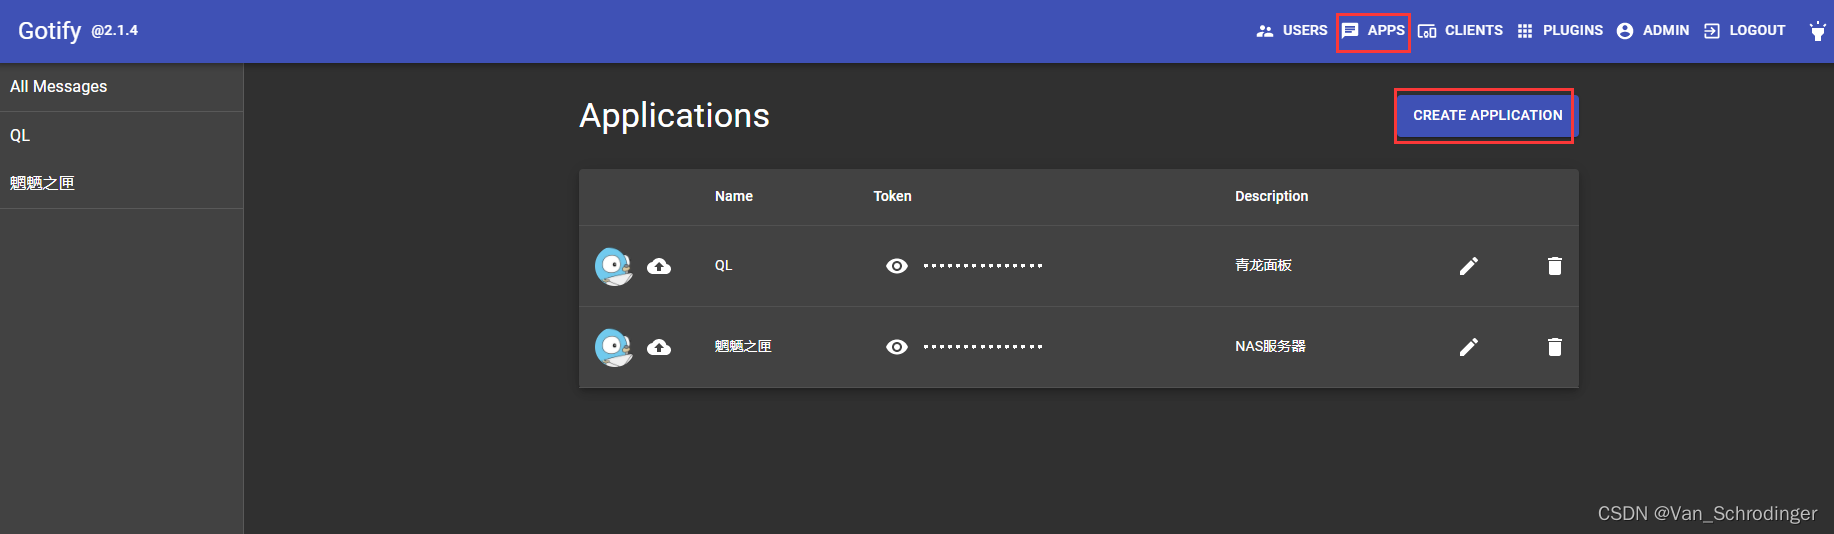Click the 魍魉之匣 name cell in table
This screenshot has width=1834, height=534.
743,347
